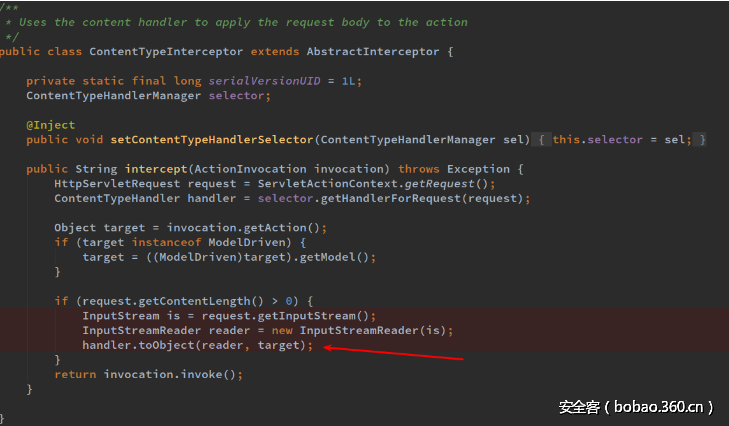Screen dimensions: 729x426
Task: Click the 'long' keyword
Action: click(187, 81)
